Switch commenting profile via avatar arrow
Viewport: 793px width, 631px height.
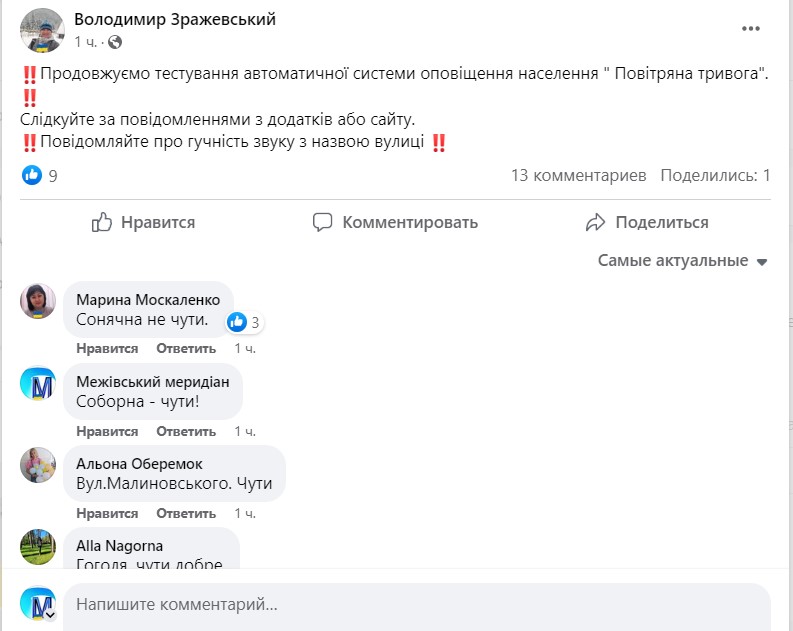[49, 615]
